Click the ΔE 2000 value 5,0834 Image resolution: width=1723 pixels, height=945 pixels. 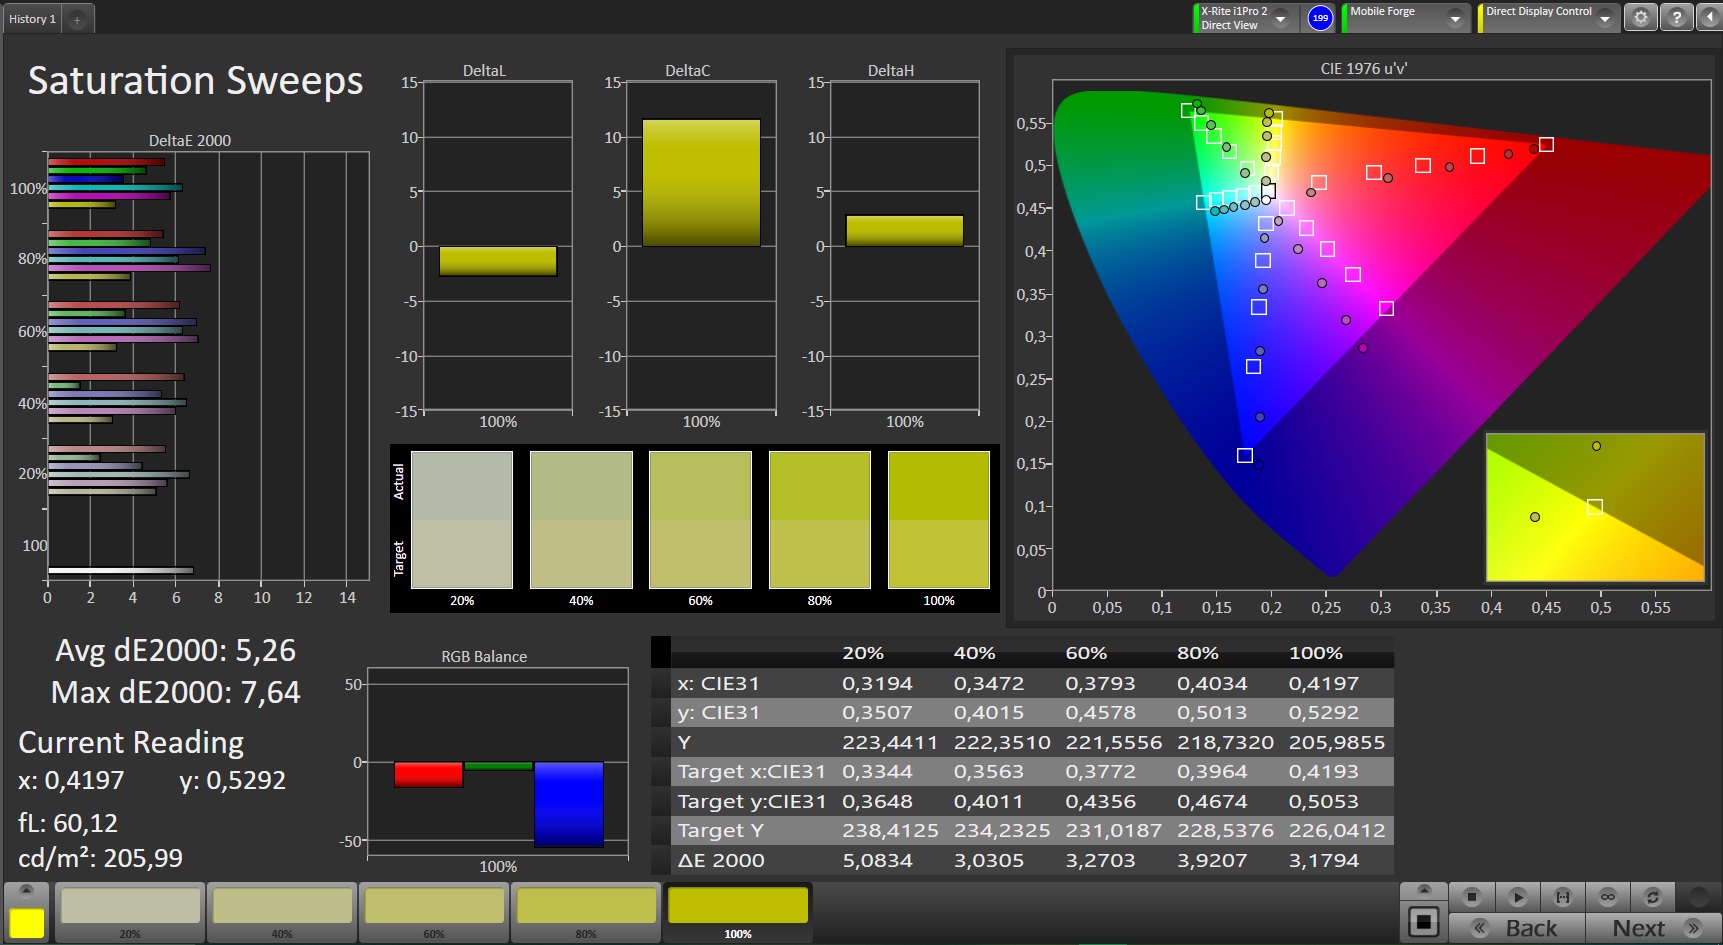877,860
